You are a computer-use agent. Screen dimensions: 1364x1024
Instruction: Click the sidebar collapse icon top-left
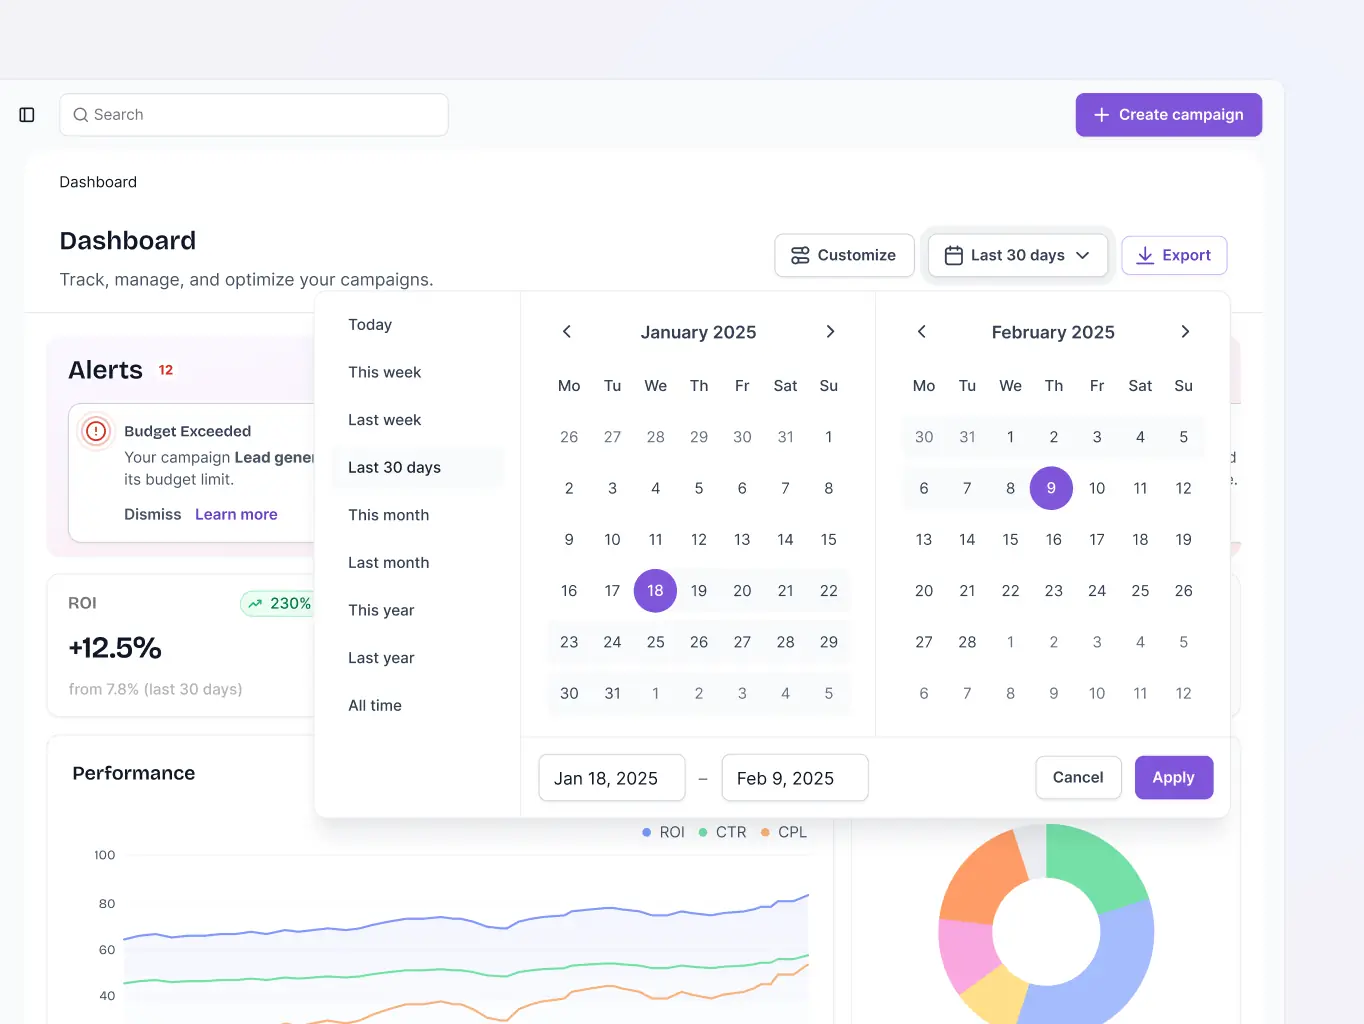[26, 114]
